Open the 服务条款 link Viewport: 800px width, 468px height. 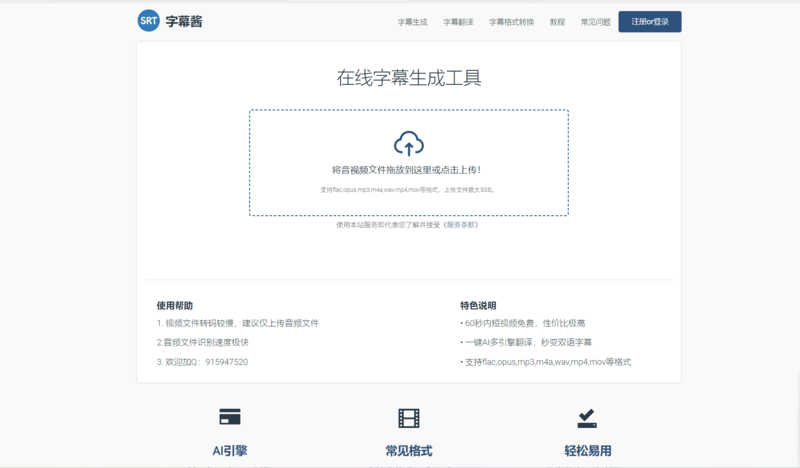[x=461, y=225]
